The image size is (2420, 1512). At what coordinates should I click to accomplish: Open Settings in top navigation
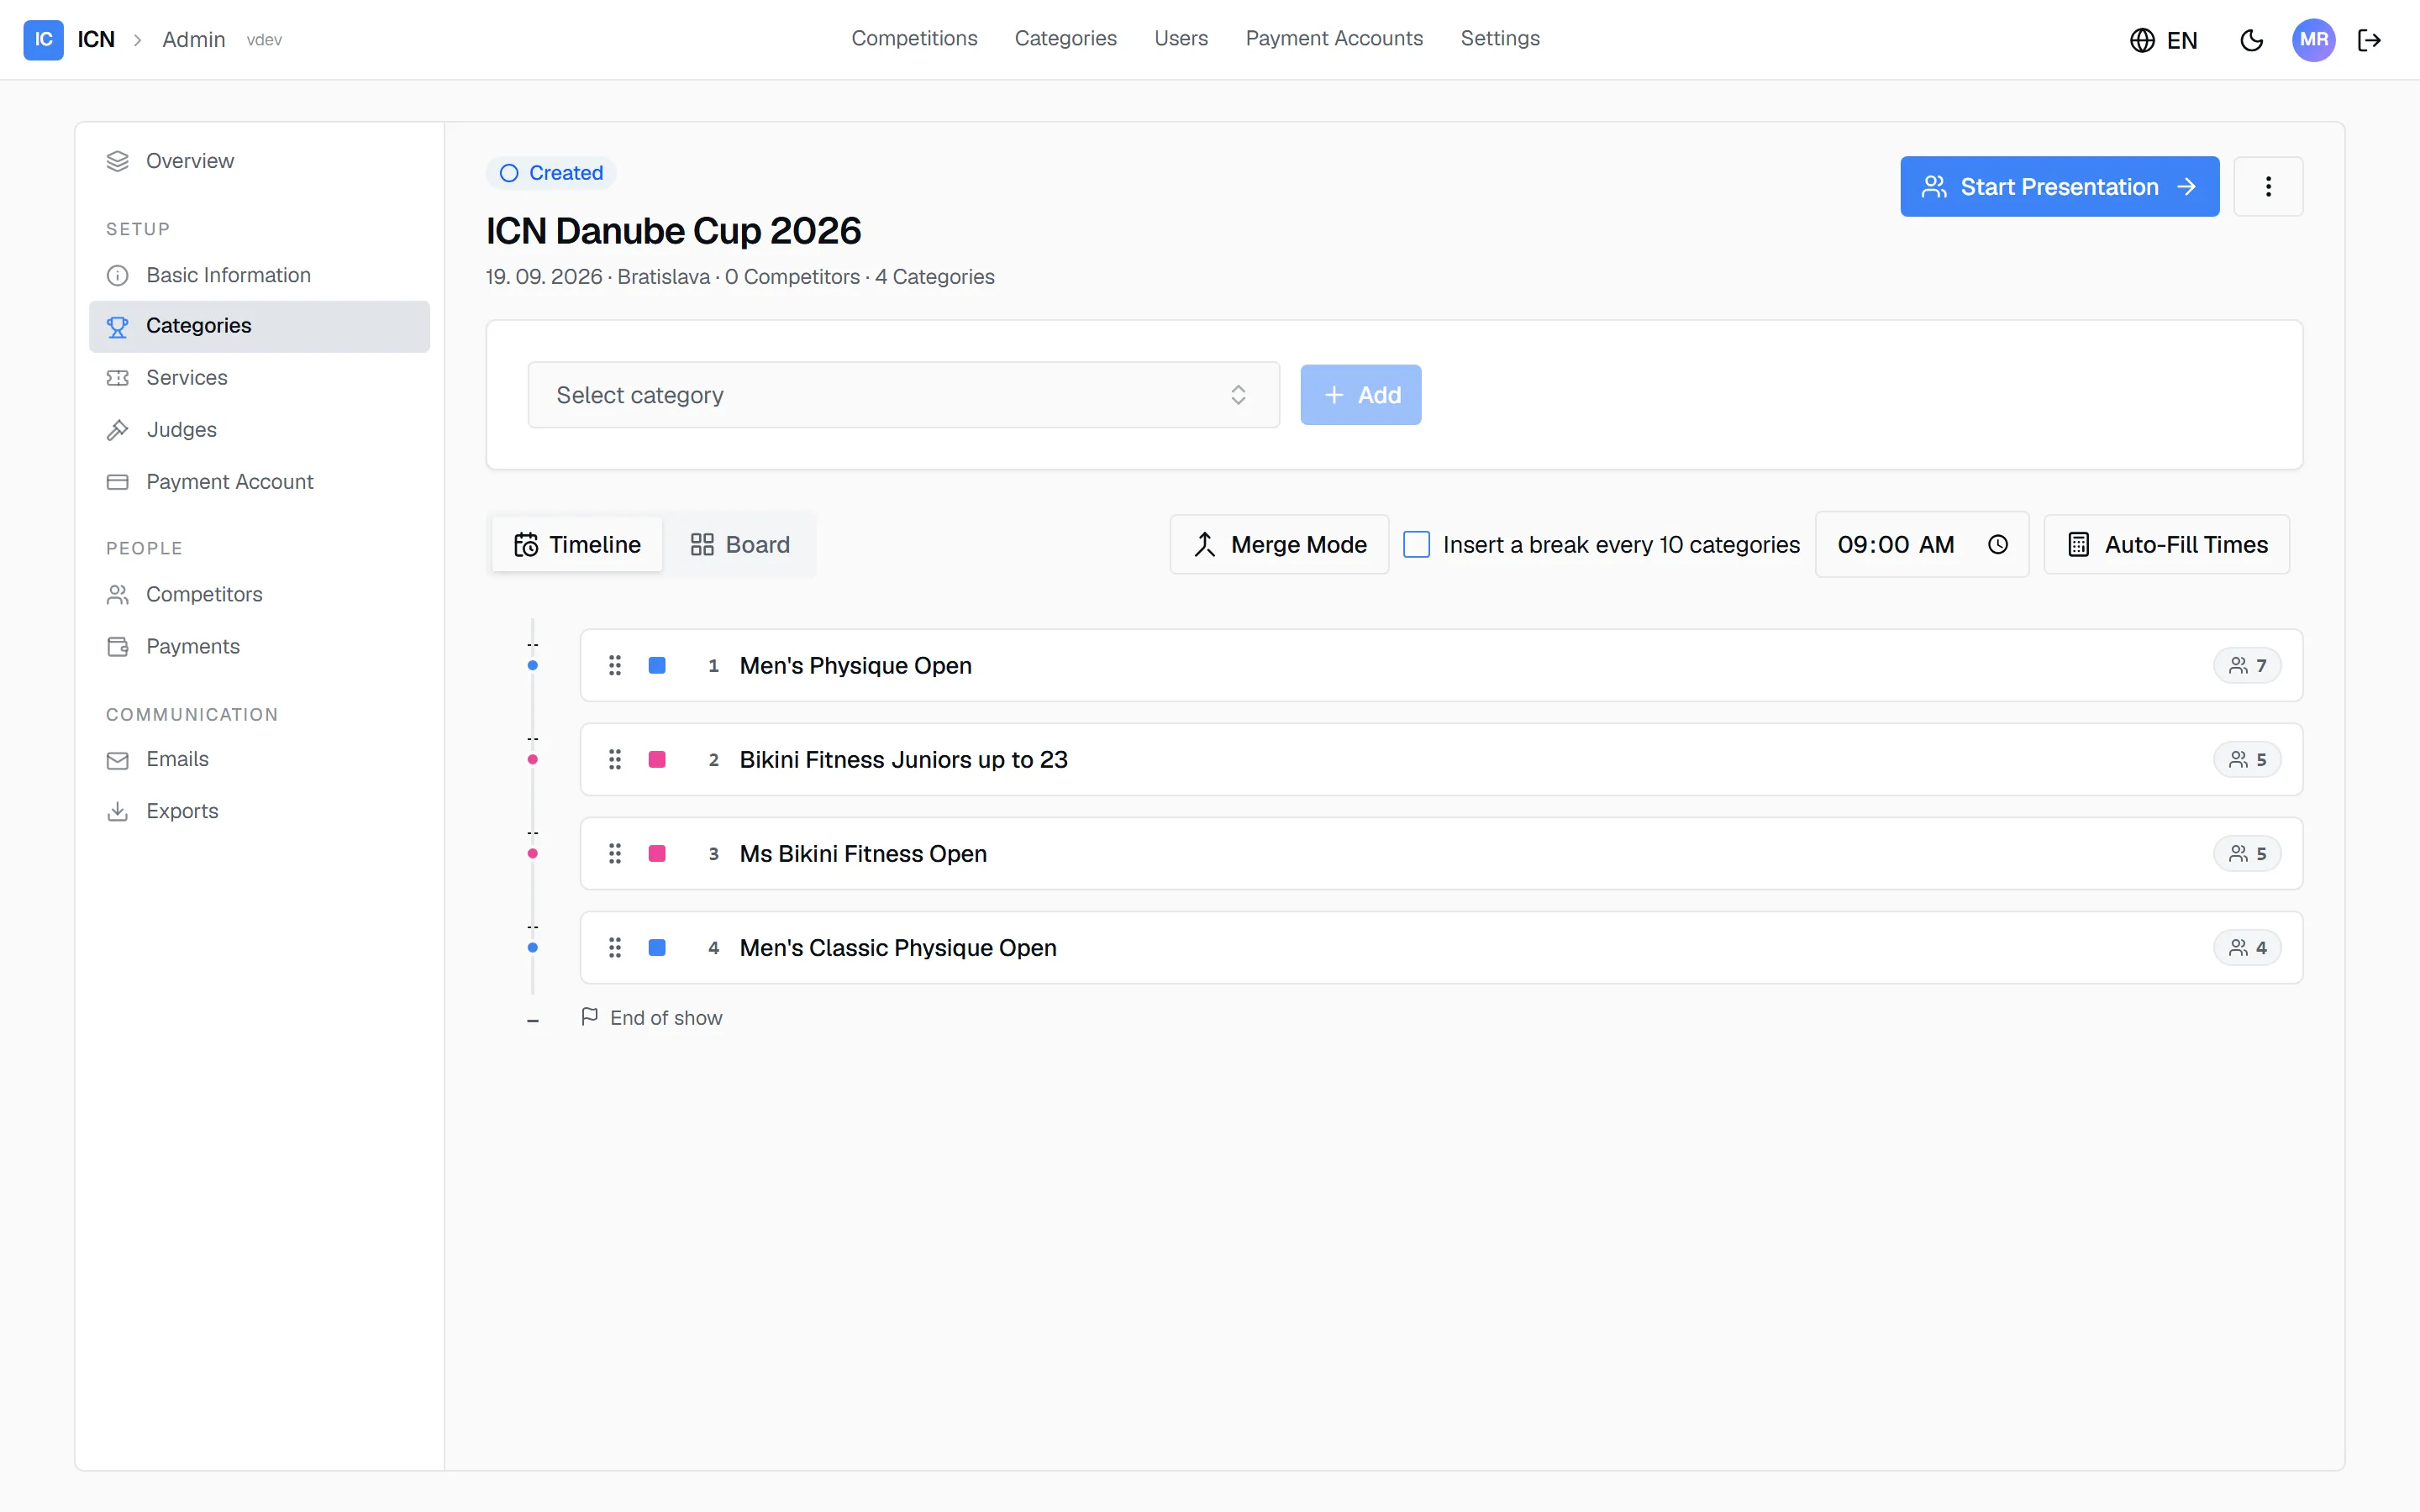(1500, 38)
